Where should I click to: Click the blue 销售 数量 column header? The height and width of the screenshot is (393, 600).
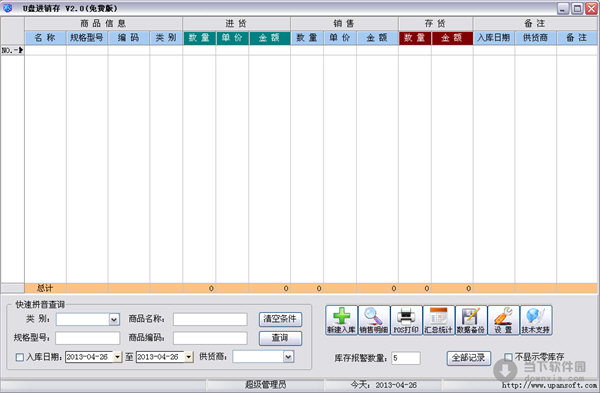point(307,38)
